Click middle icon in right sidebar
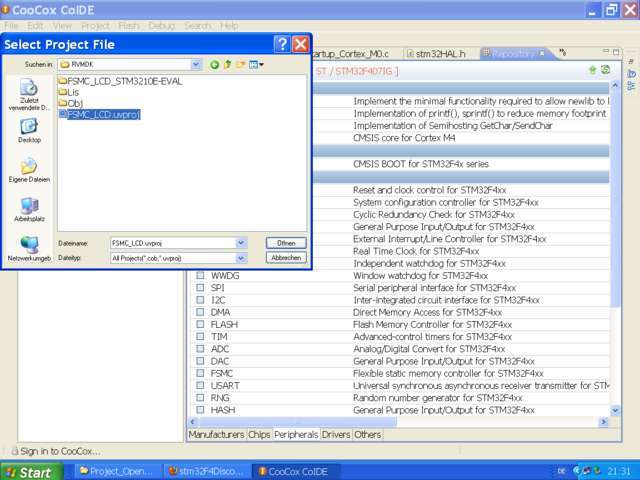Image resolution: width=640 pixels, height=480 pixels. (x=631, y=74)
